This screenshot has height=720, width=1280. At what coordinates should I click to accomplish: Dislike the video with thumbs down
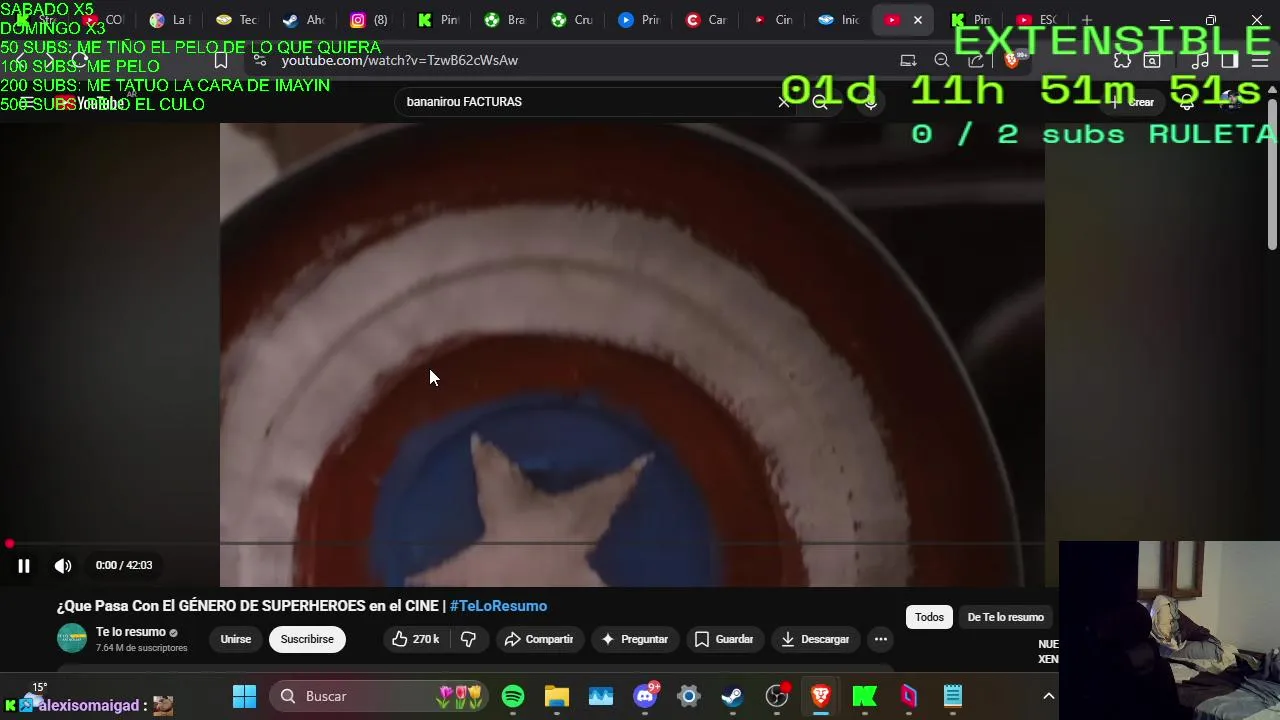pos(468,639)
